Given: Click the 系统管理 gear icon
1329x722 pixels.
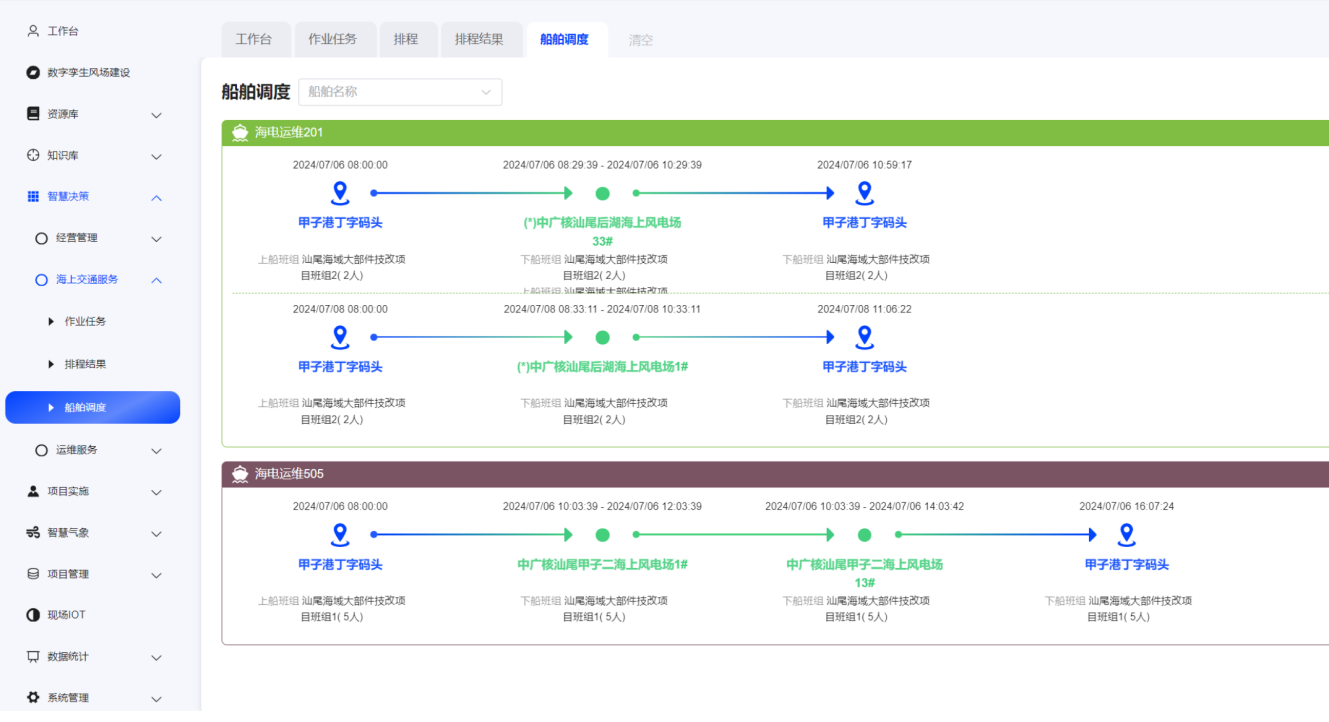Looking at the screenshot, I should coord(33,698).
